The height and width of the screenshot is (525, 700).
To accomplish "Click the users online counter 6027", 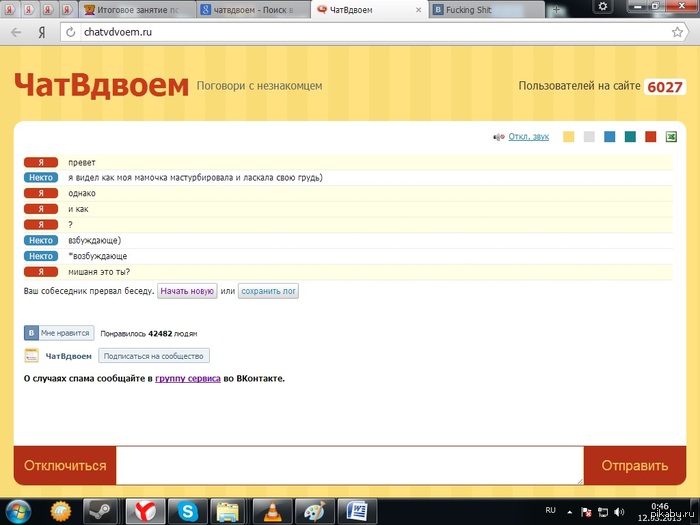I will pyautogui.click(x=665, y=87).
